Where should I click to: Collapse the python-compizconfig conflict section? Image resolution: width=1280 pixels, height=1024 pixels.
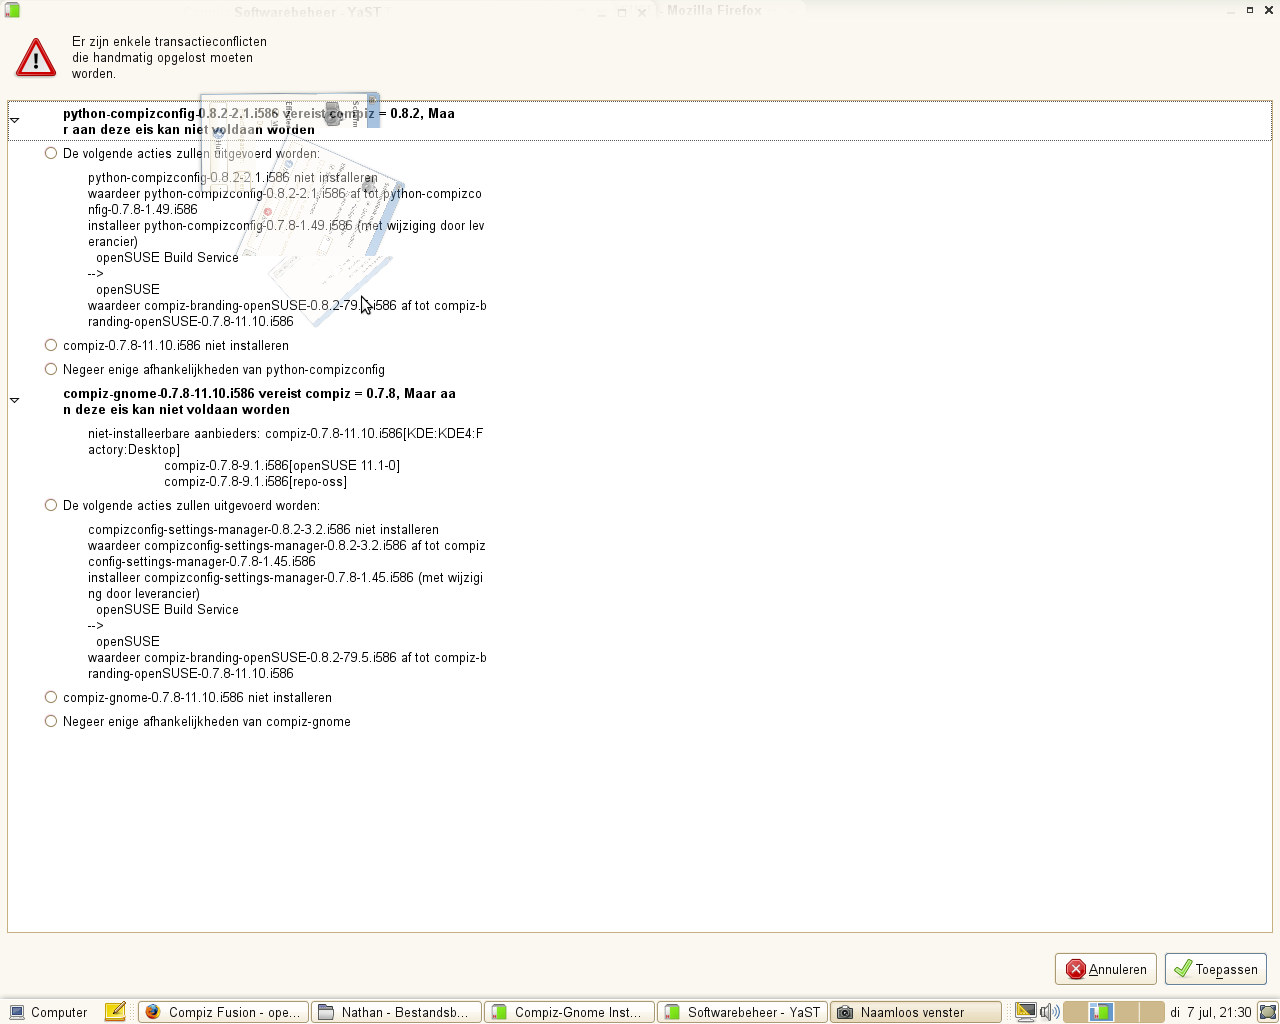tap(15, 120)
